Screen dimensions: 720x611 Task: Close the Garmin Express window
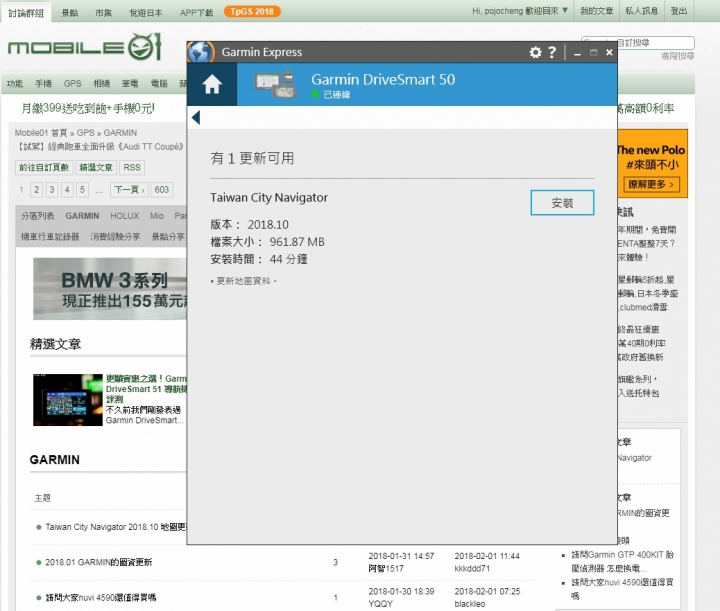[x=609, y=52]
